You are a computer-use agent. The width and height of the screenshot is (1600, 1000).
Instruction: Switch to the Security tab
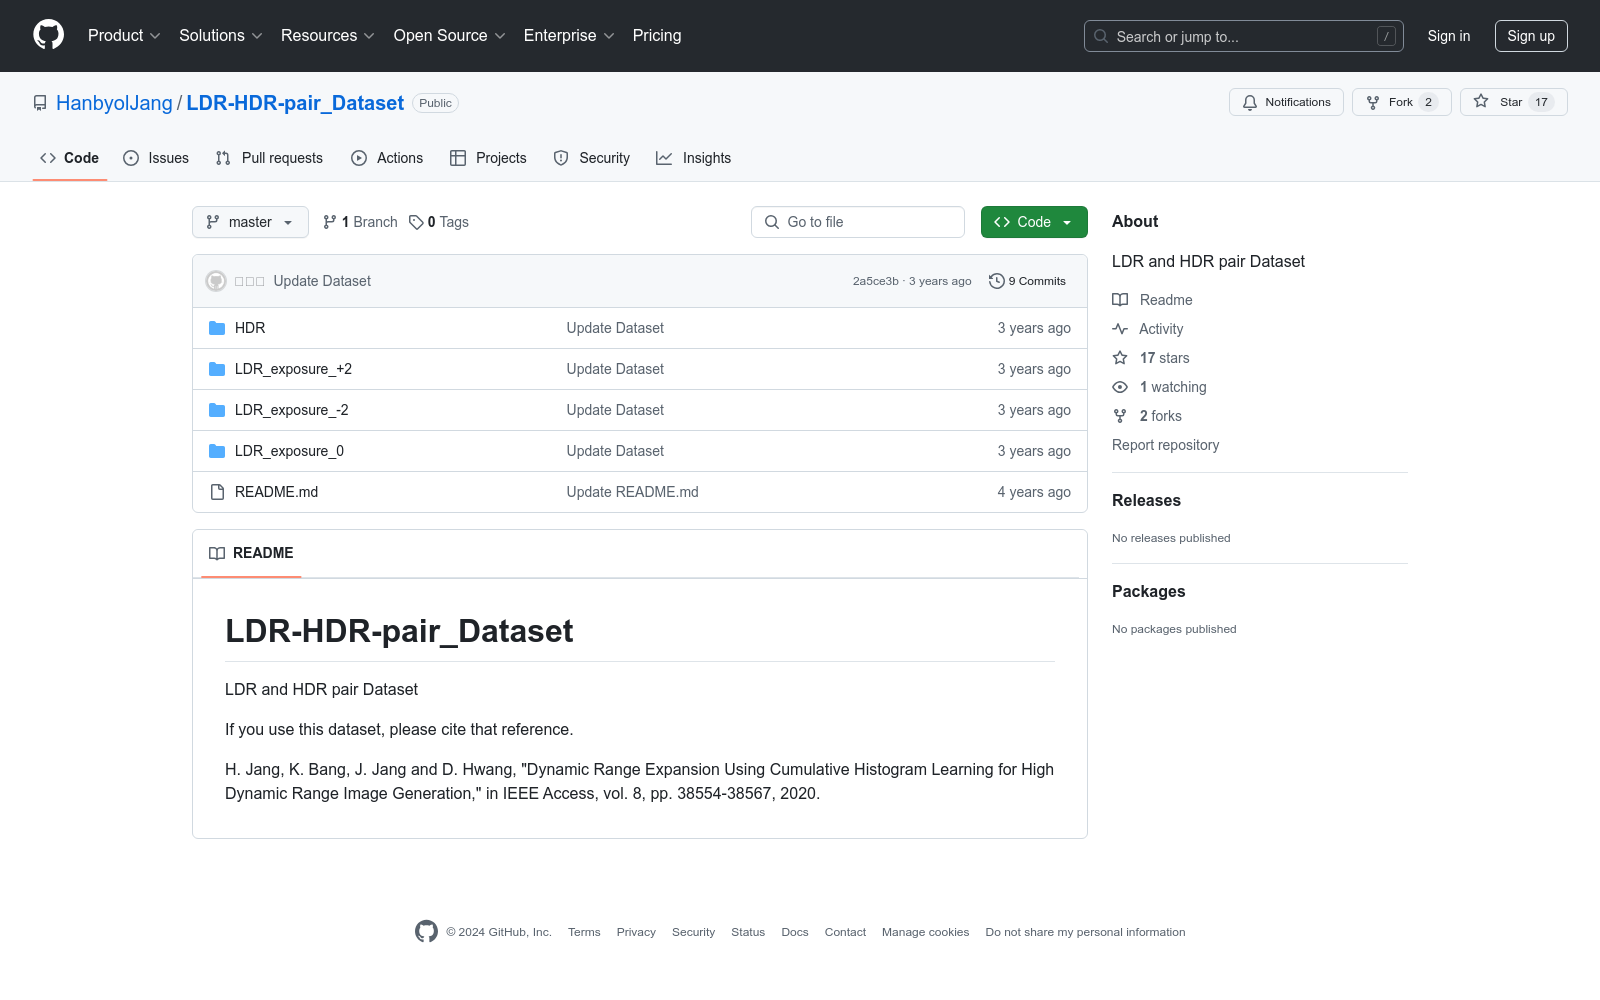click(592, 158)
